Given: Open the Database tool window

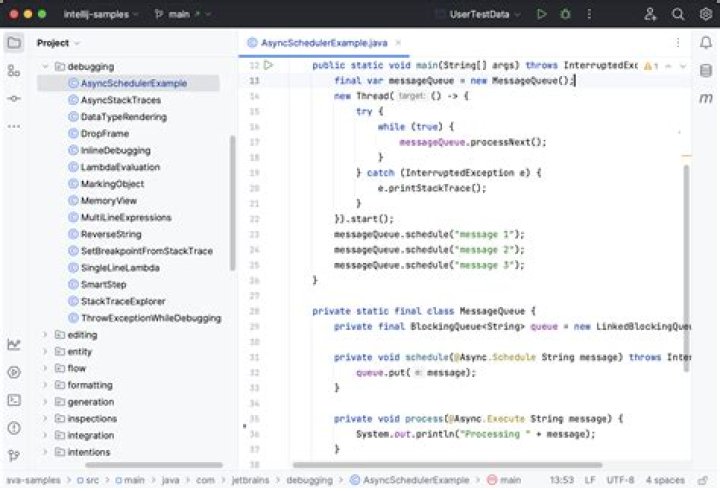Looking at the screenshot, I should (706, 70).
